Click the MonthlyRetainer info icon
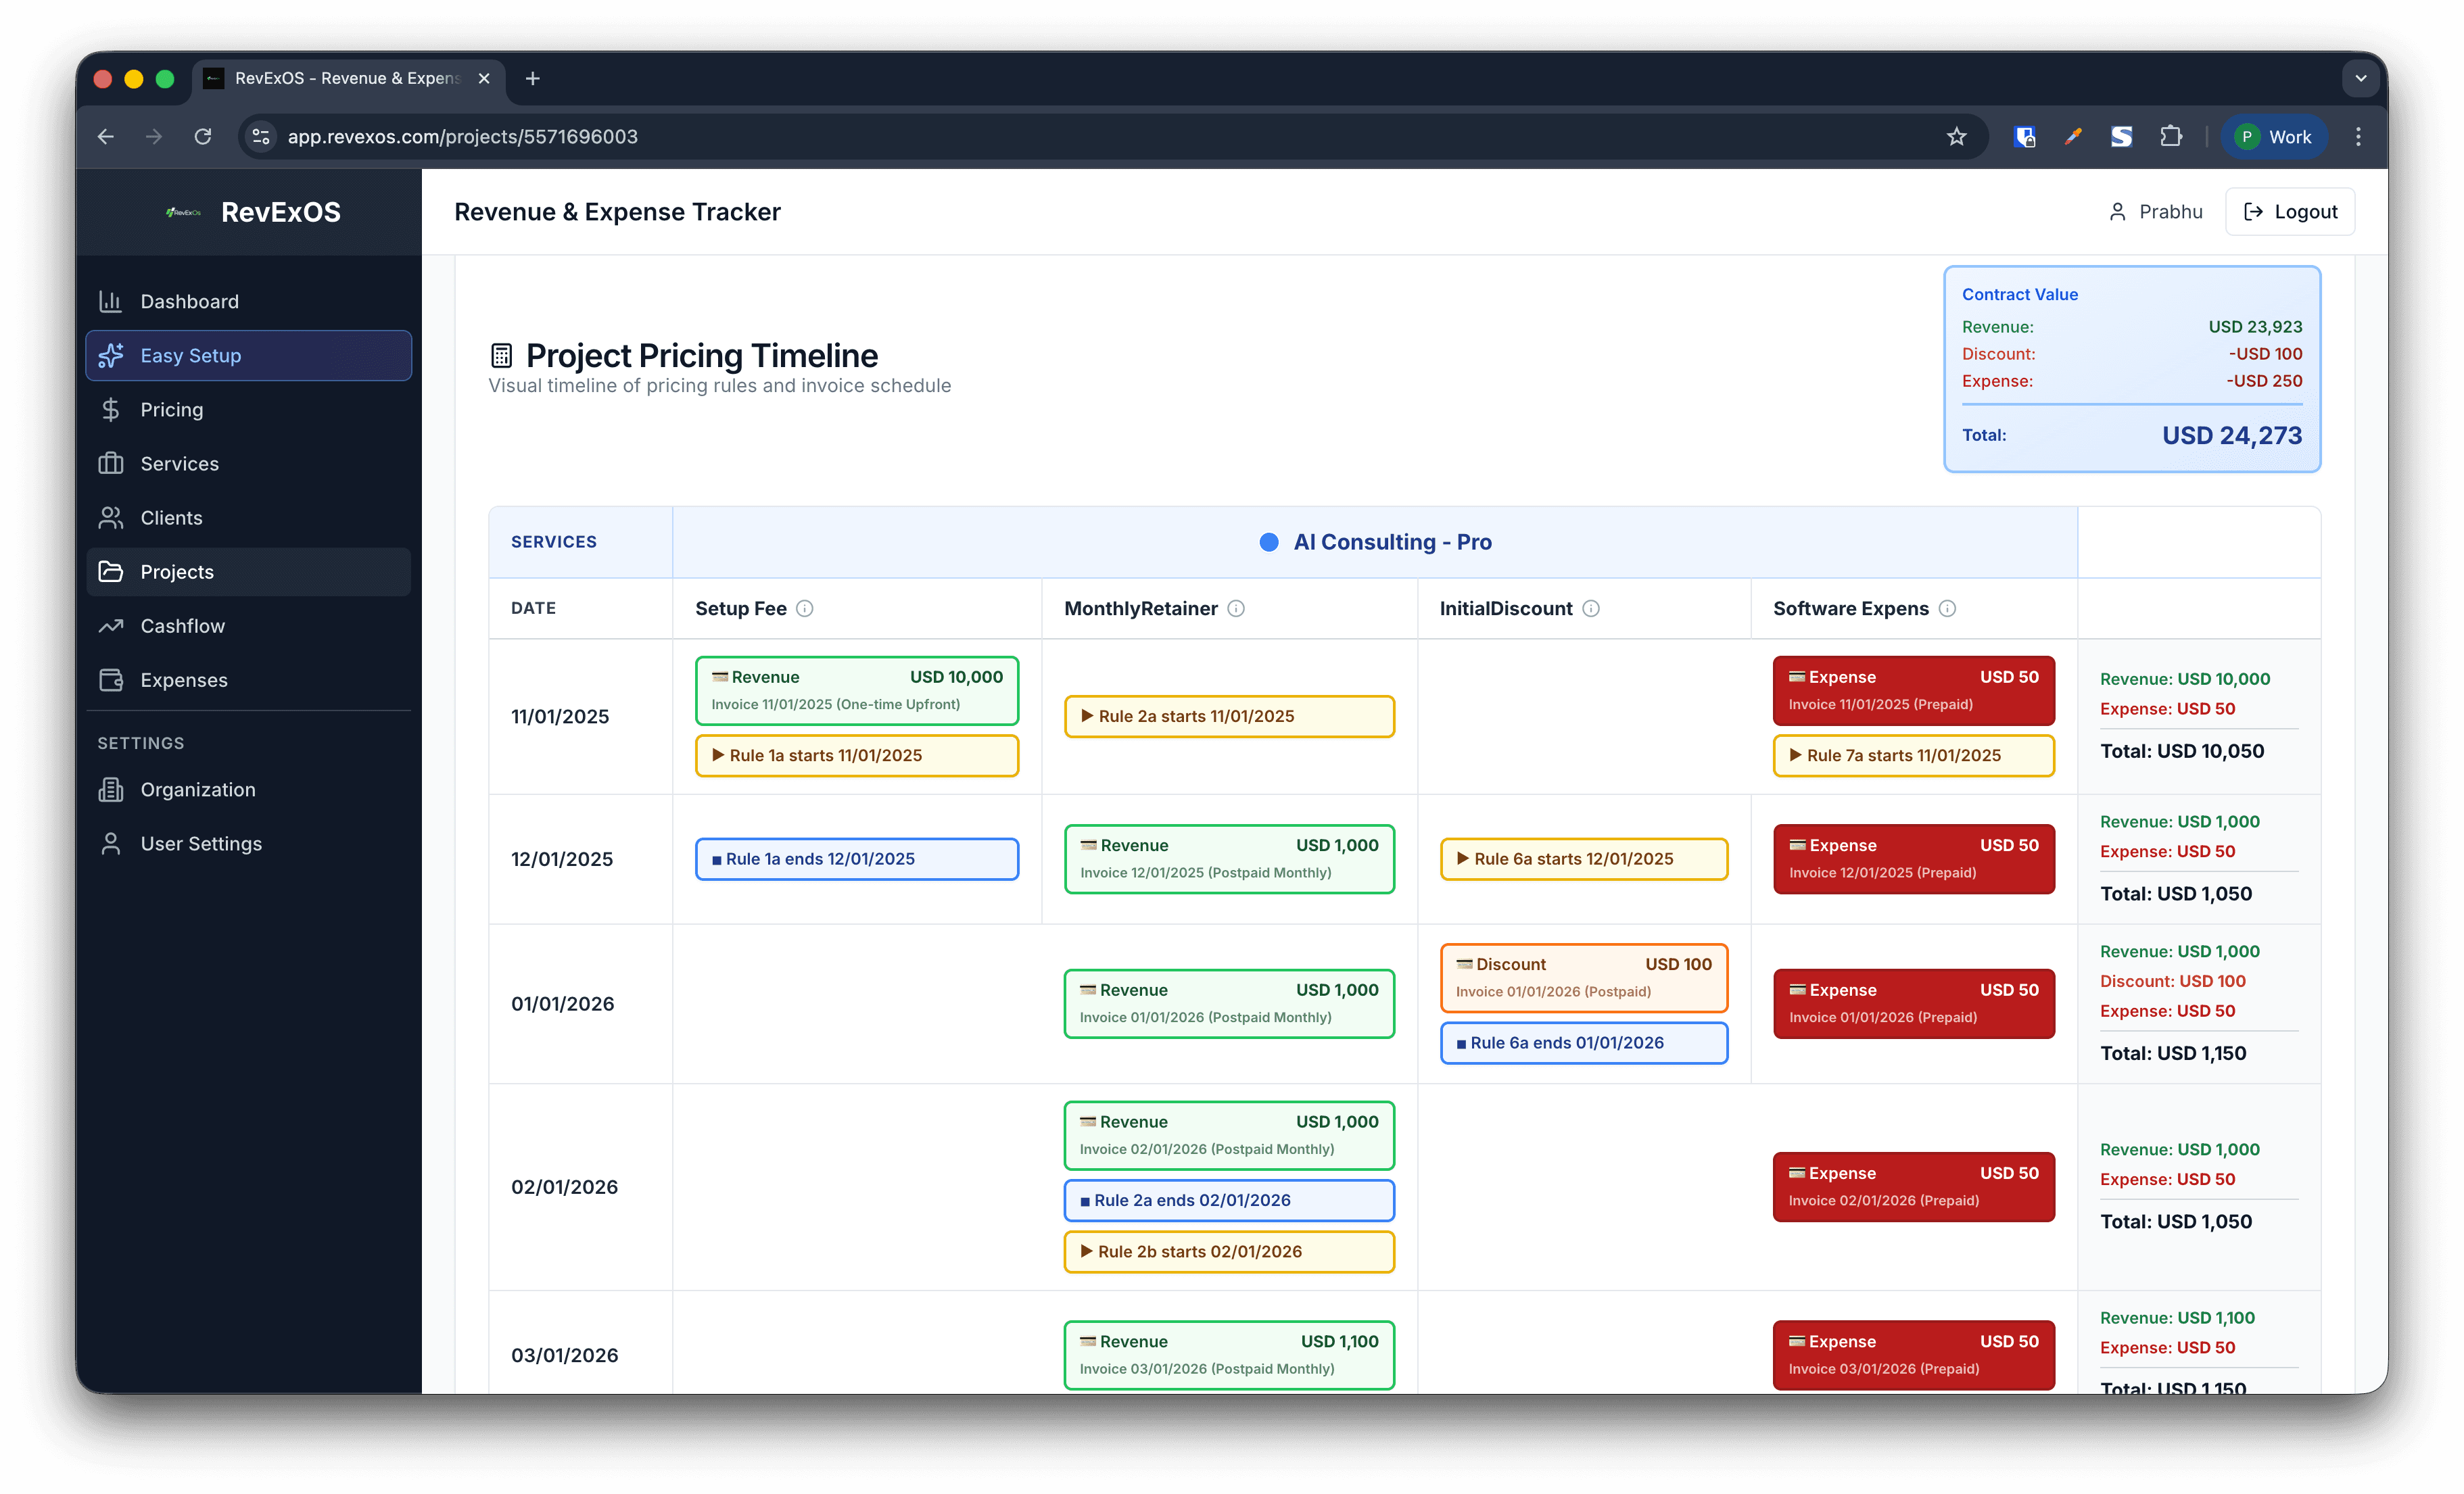The image size is (2464, 1494). 1236,608
